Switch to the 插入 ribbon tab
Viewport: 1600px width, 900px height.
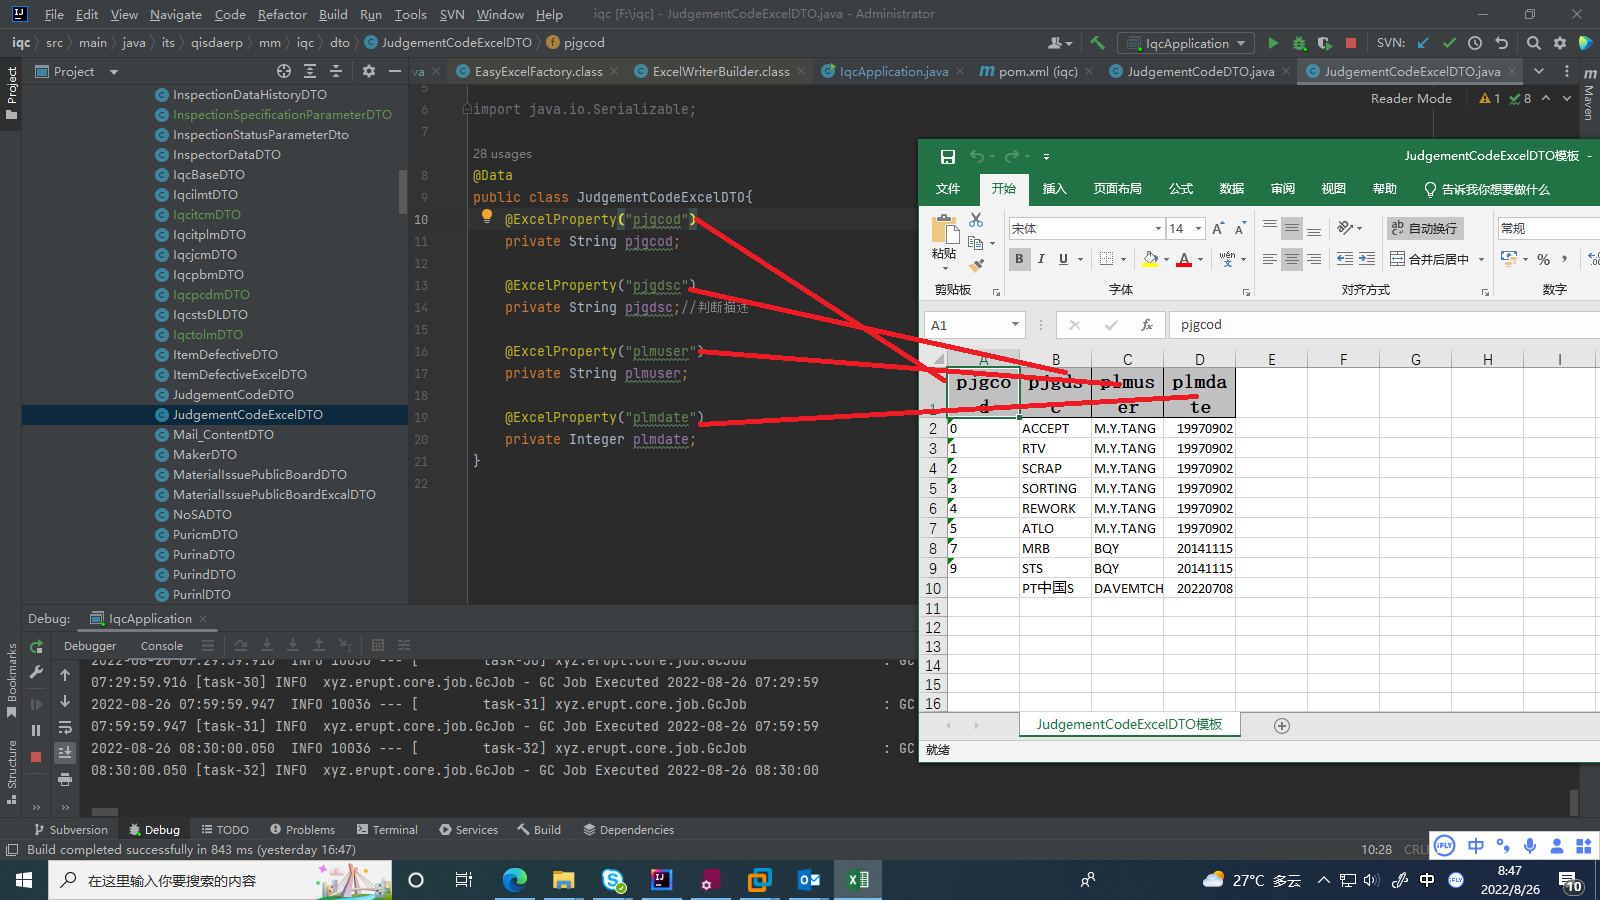[1056, 189]
